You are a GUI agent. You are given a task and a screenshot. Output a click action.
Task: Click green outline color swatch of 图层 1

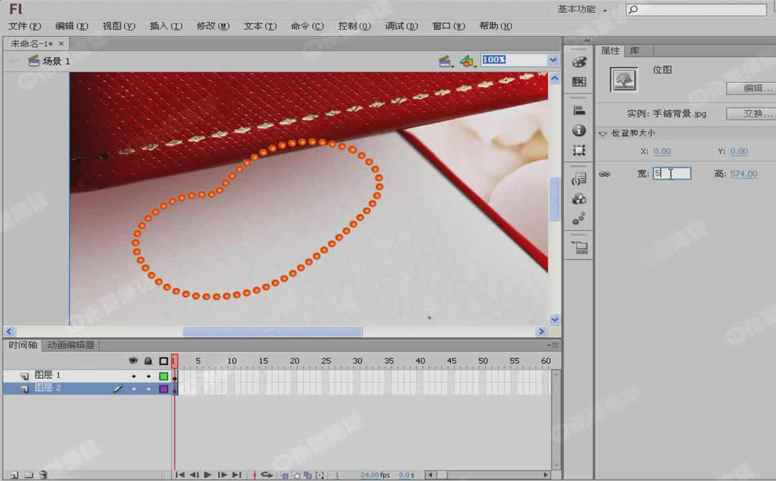(x=164, y=376)
